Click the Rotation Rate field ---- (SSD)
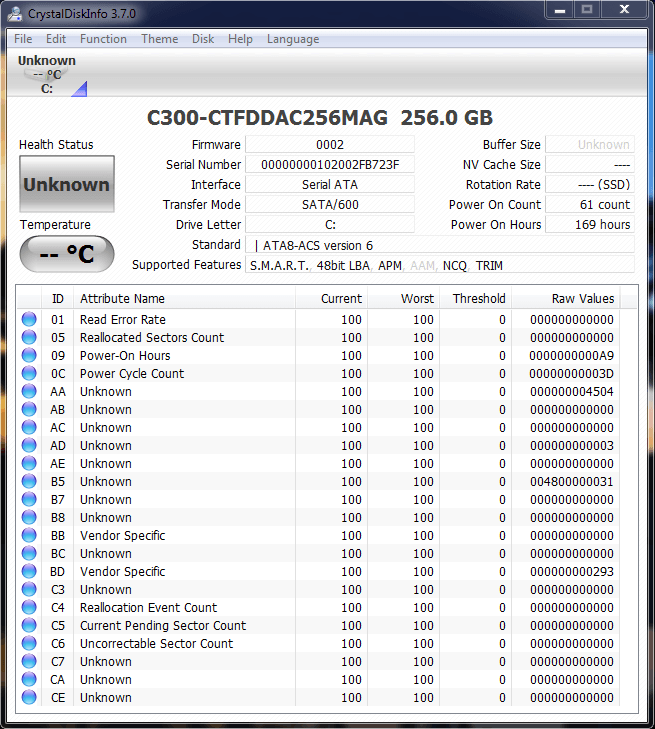Screen dimensions: 655x729 click(x=590, y=185)
